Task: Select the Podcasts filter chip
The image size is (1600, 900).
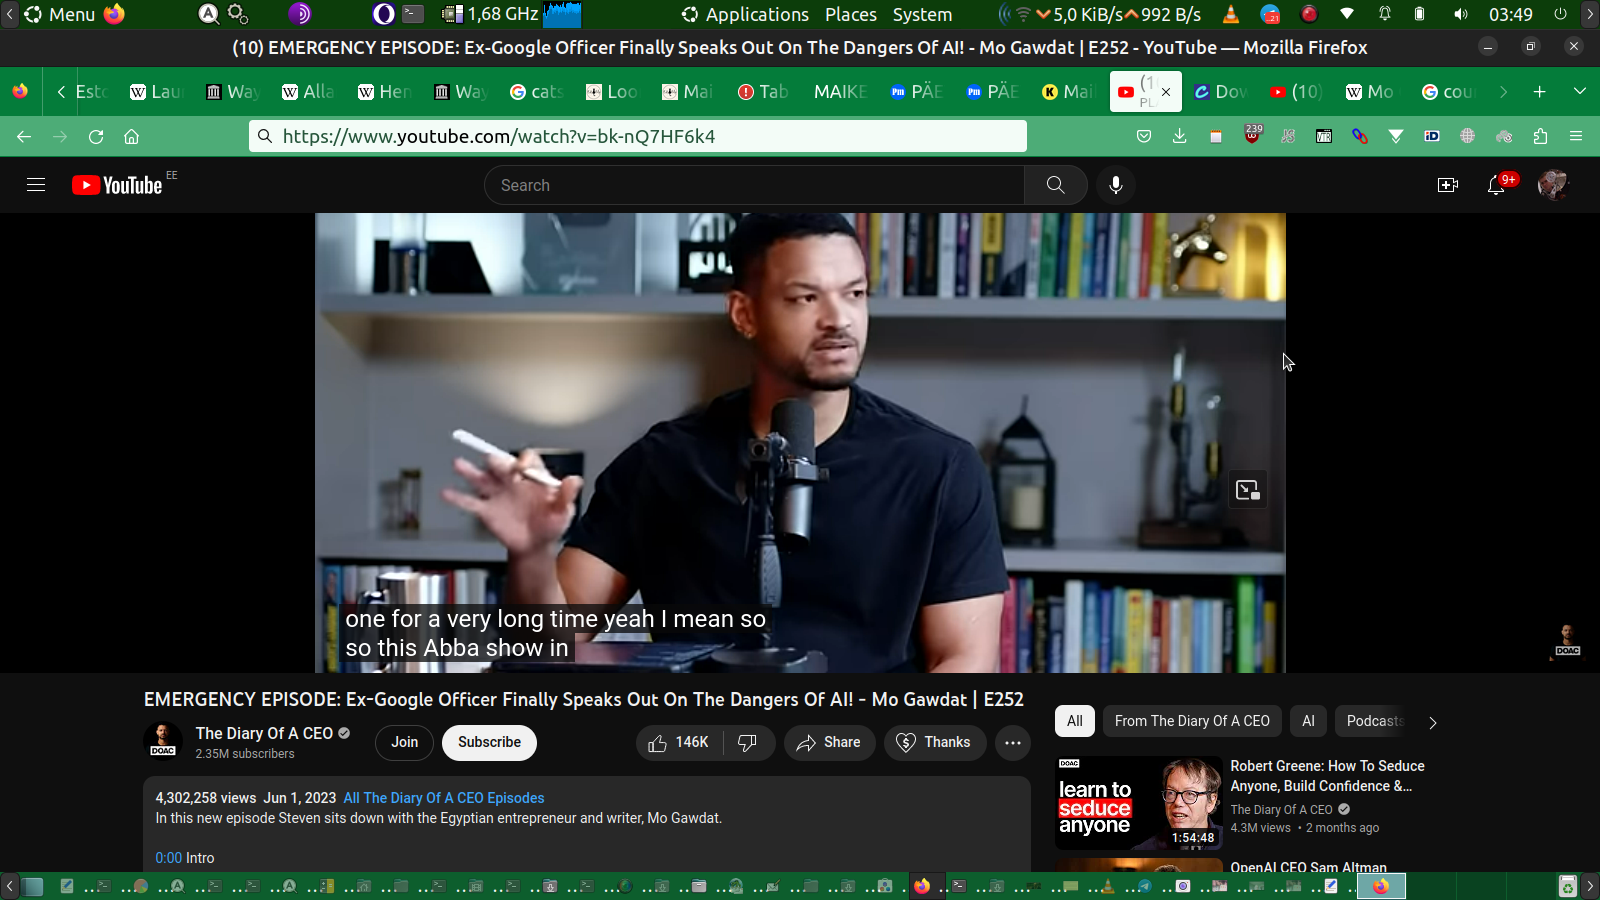Action: [x=1374, y=721]
